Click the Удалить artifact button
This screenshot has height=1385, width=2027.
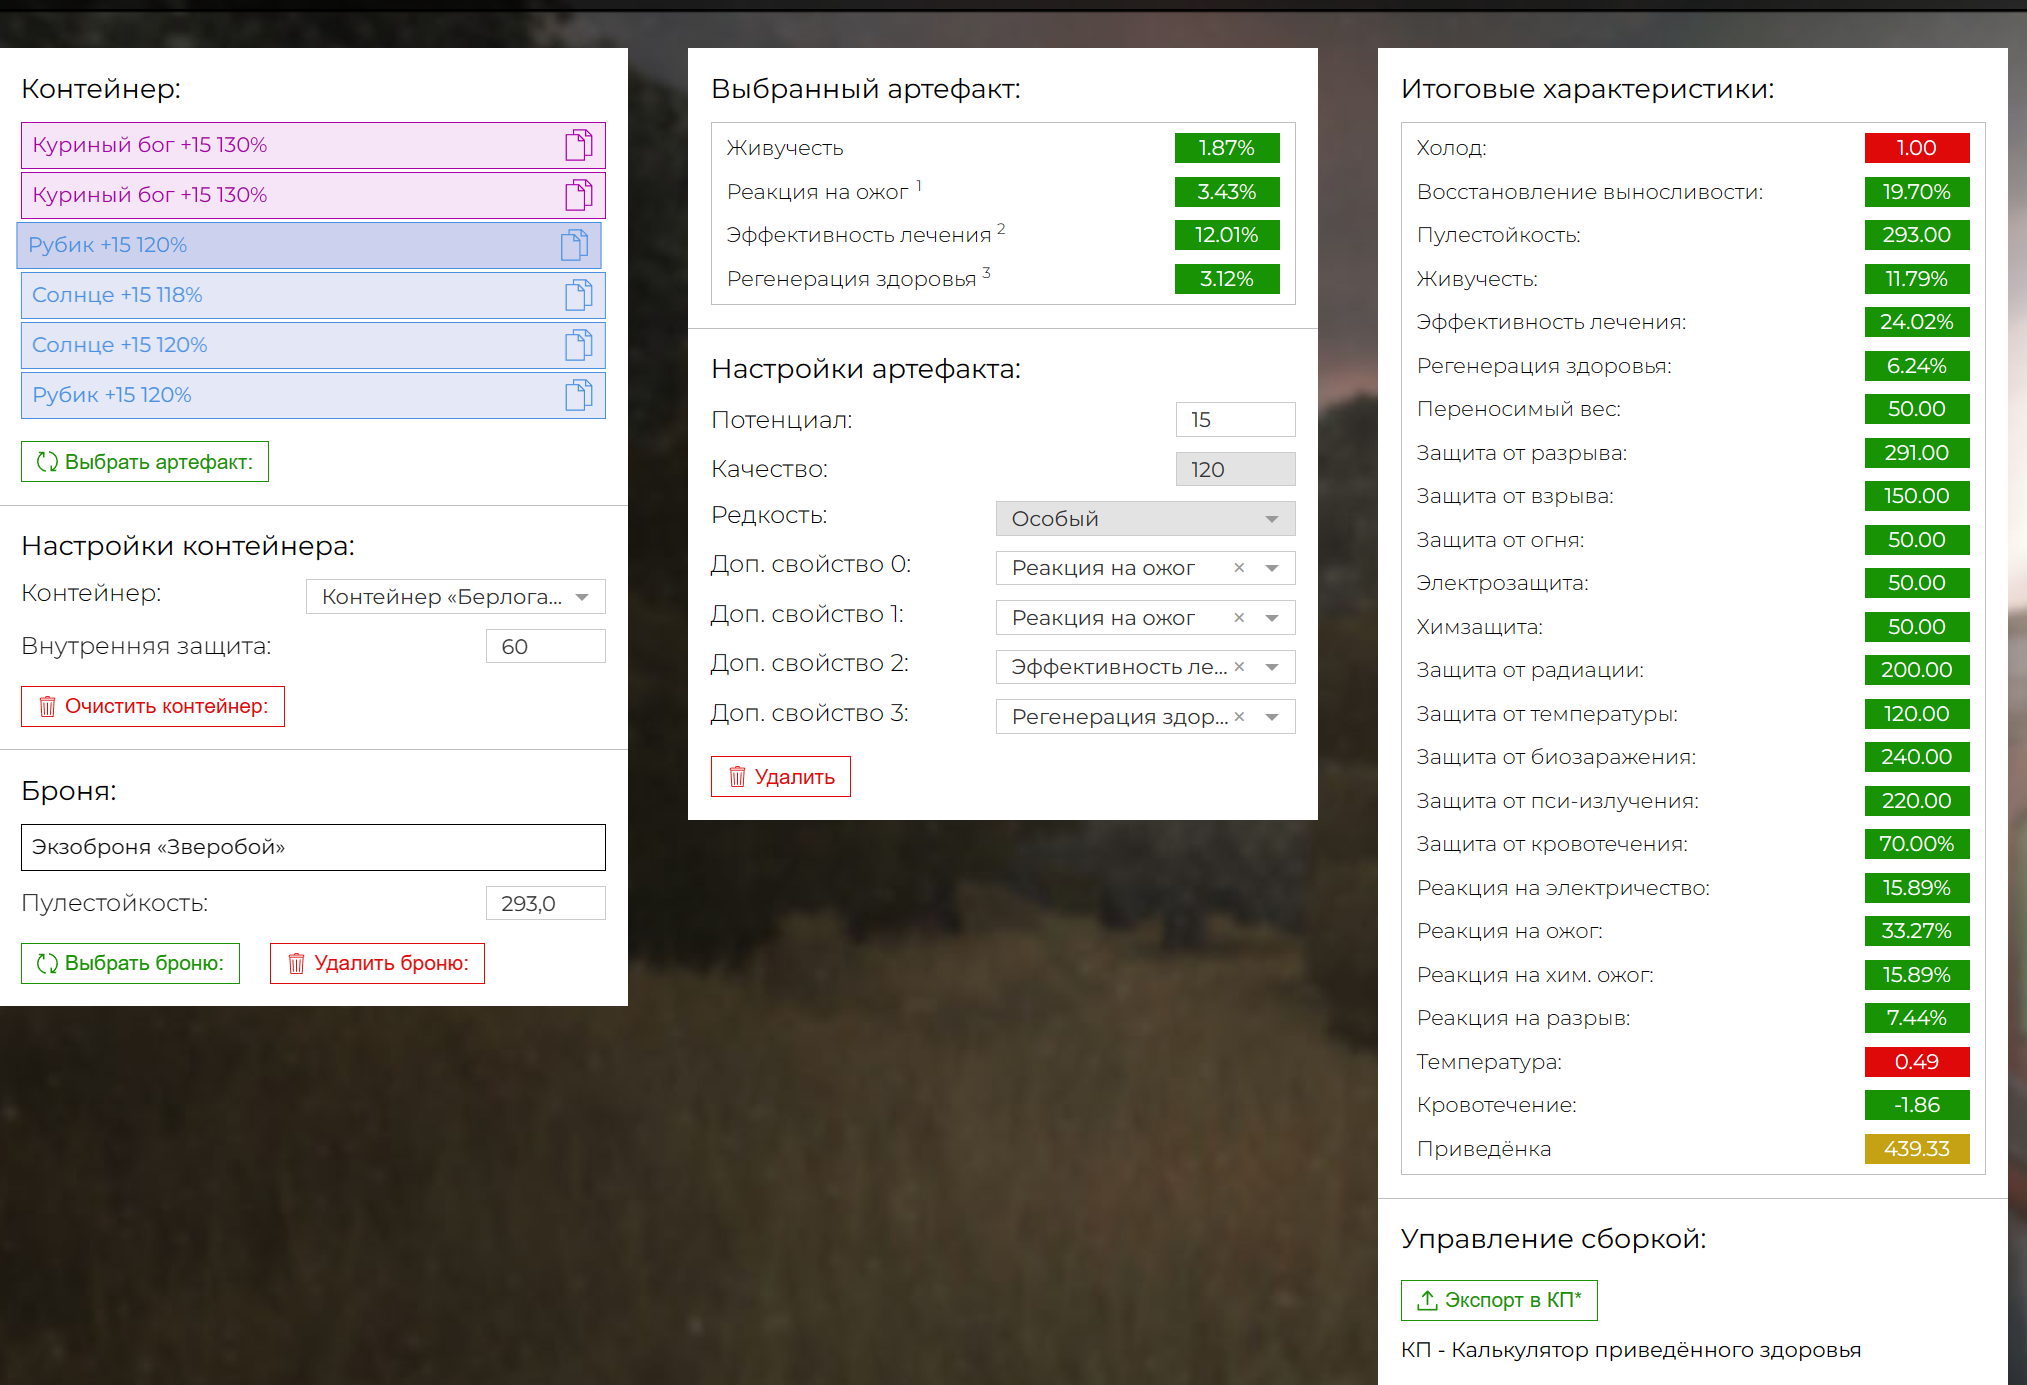pos(781,777)
